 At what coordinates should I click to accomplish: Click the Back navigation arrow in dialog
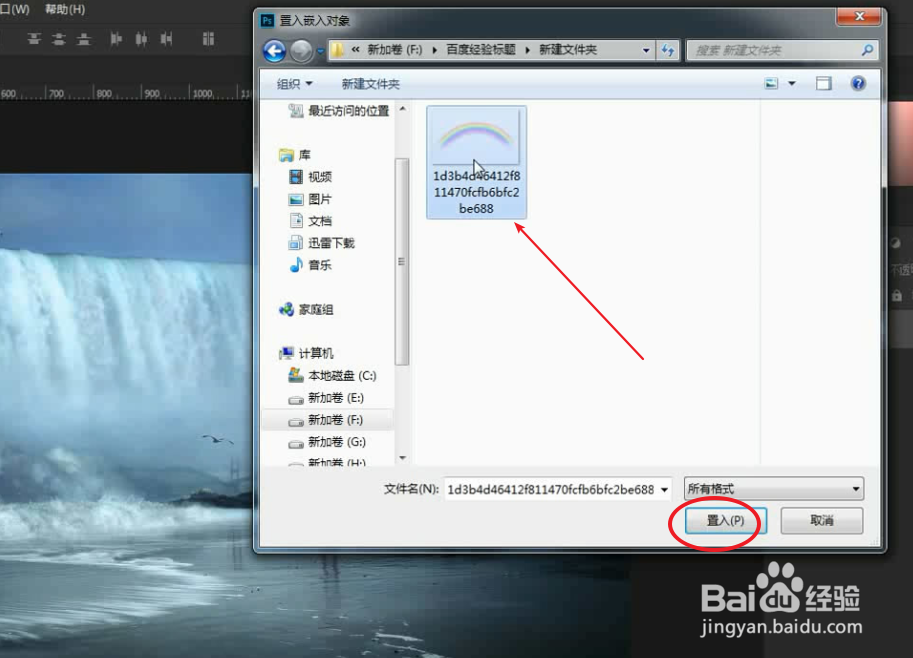tap(274, 51)
